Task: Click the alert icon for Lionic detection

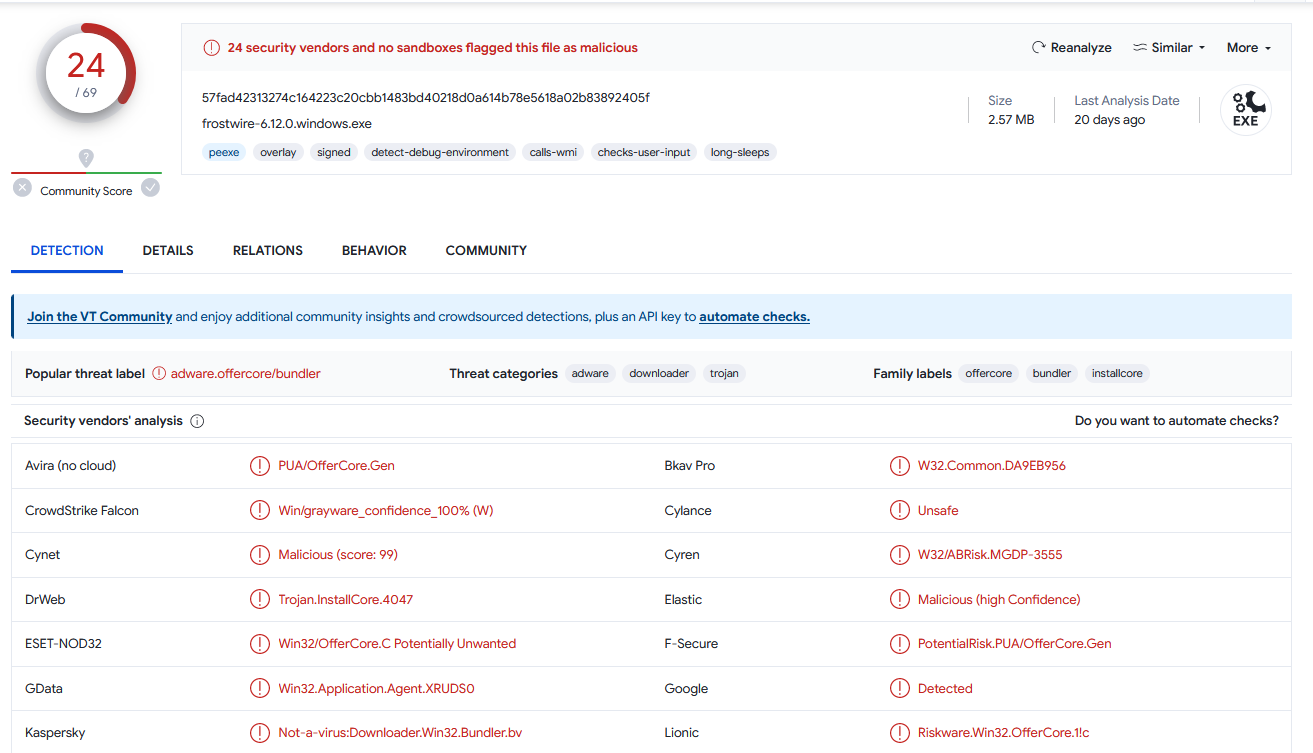Action: [x=900, y=733]
